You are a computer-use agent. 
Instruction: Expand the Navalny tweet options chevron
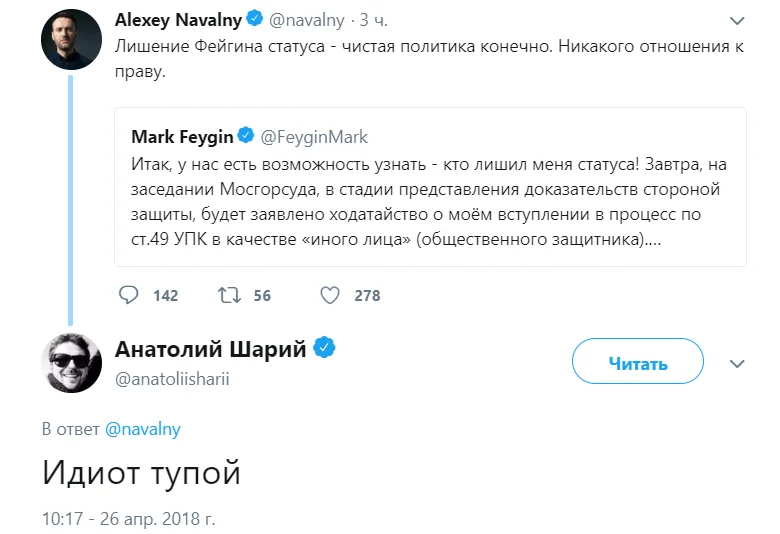[x=737, y=19]
